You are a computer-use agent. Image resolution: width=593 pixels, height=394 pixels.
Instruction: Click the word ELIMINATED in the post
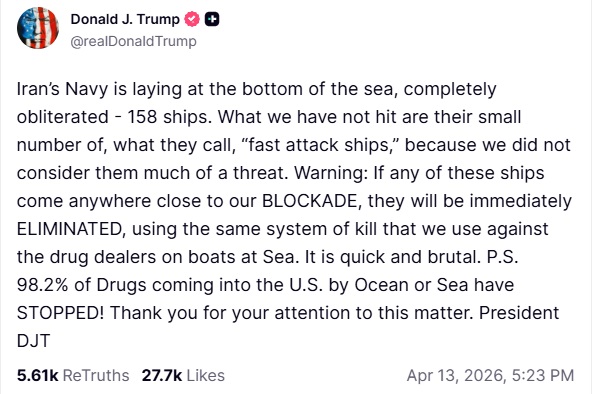pos(71,229)
